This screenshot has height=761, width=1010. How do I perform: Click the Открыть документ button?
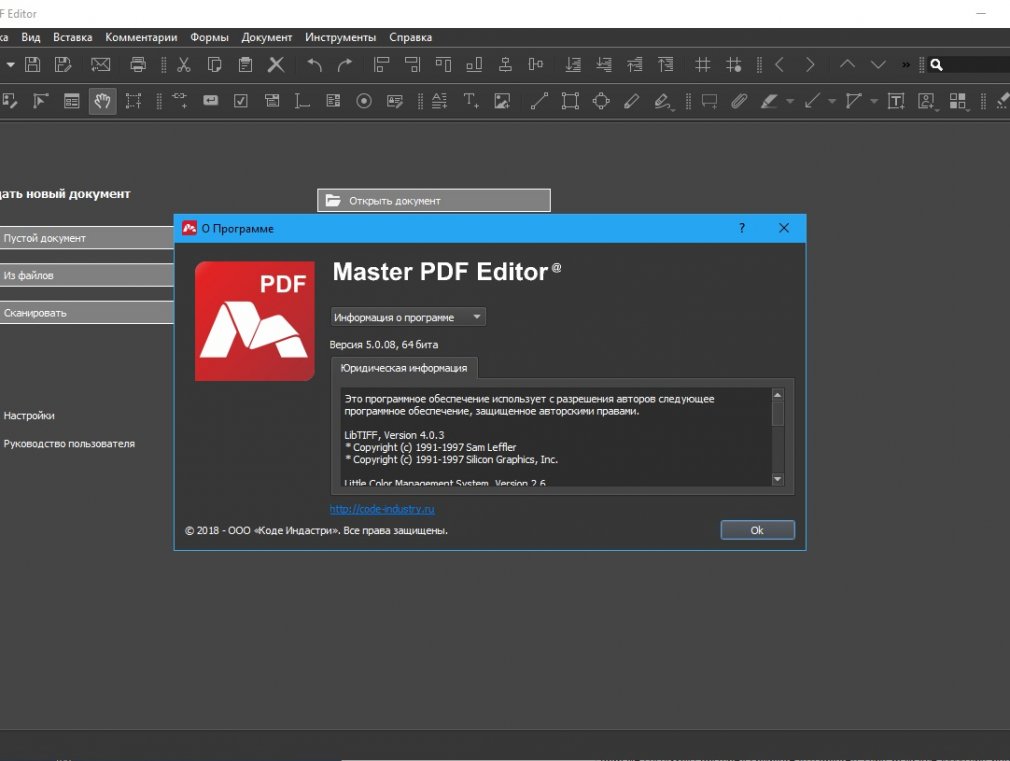click(434, 200)
